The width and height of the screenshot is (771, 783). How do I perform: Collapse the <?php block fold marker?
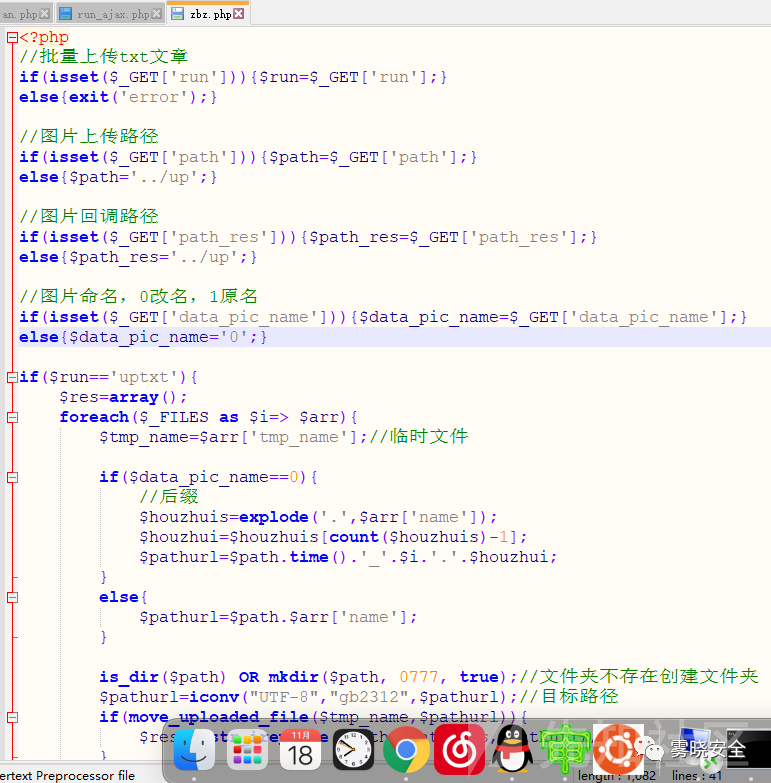click(12, 37)
